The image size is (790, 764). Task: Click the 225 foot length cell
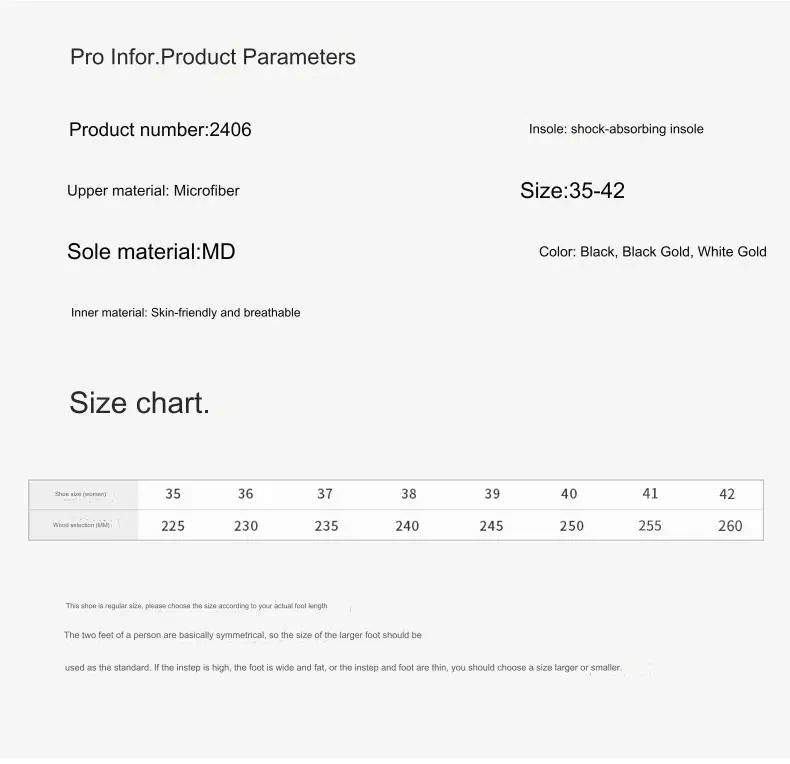pos(173,526)
